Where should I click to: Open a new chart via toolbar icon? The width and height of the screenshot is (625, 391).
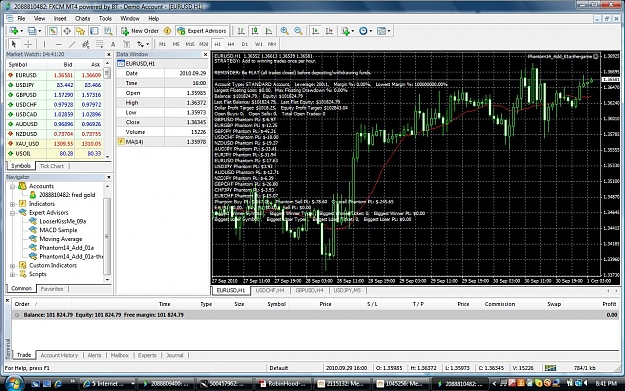coord(14,31)
